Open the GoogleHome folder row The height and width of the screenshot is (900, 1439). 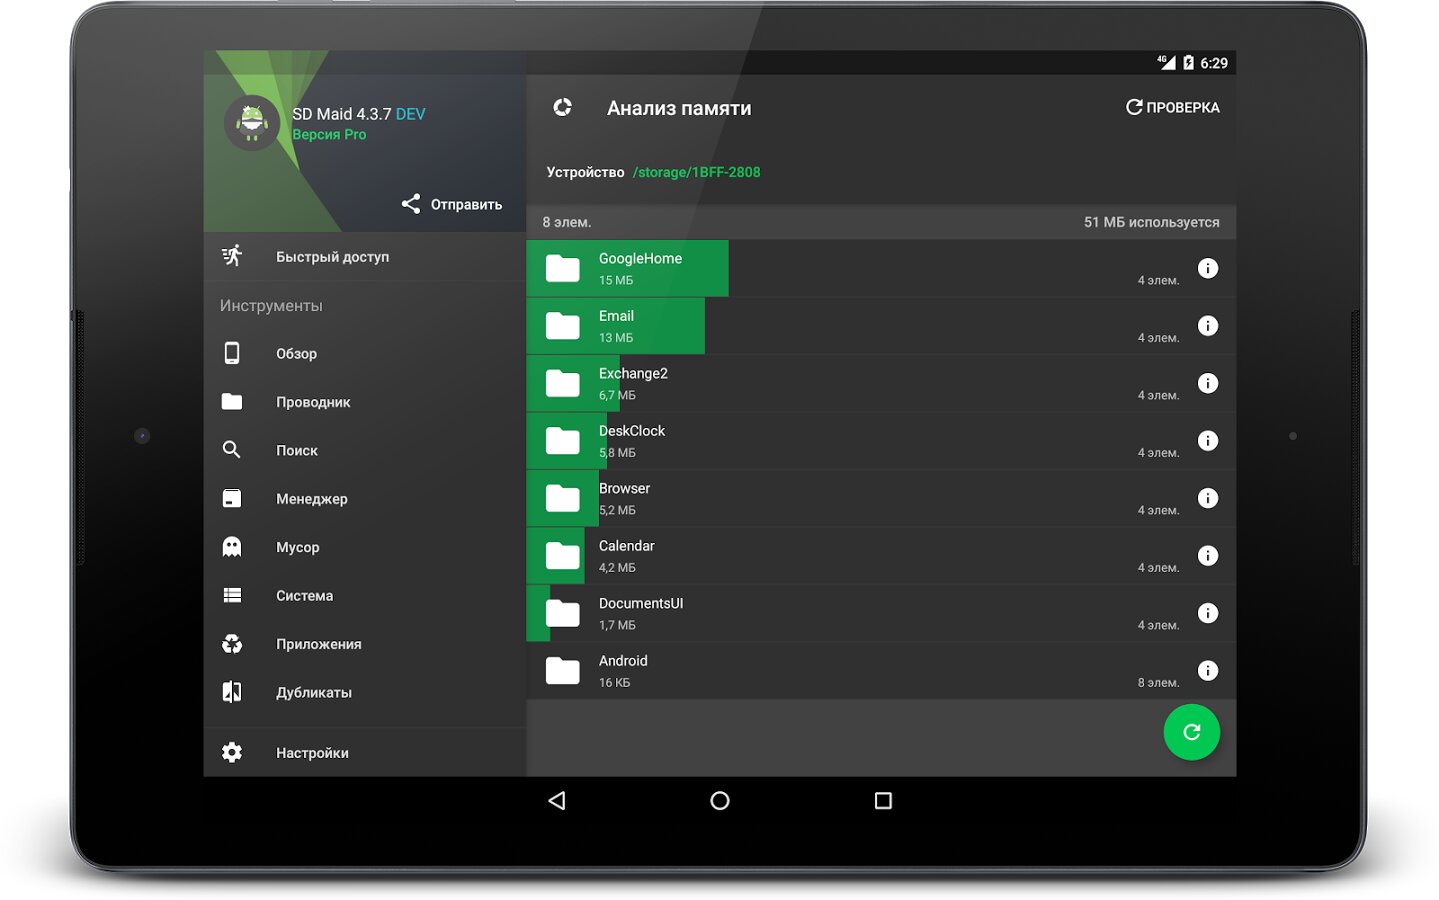[881, 268]
